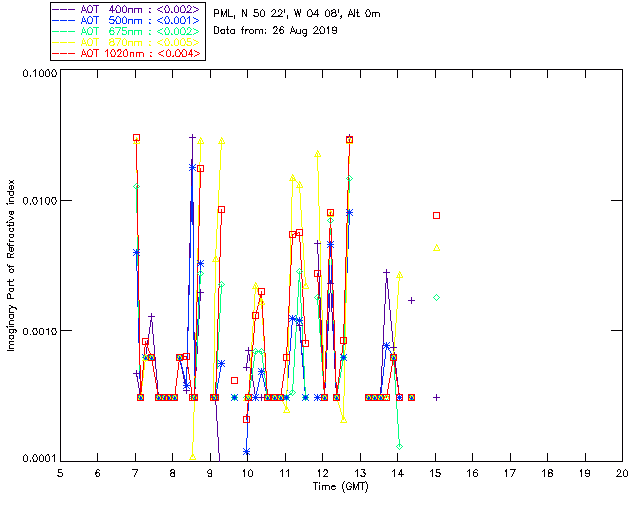Click the x-axis tick label 20
640x512 pixels.
pyautogui.click(x=622, y=473)
